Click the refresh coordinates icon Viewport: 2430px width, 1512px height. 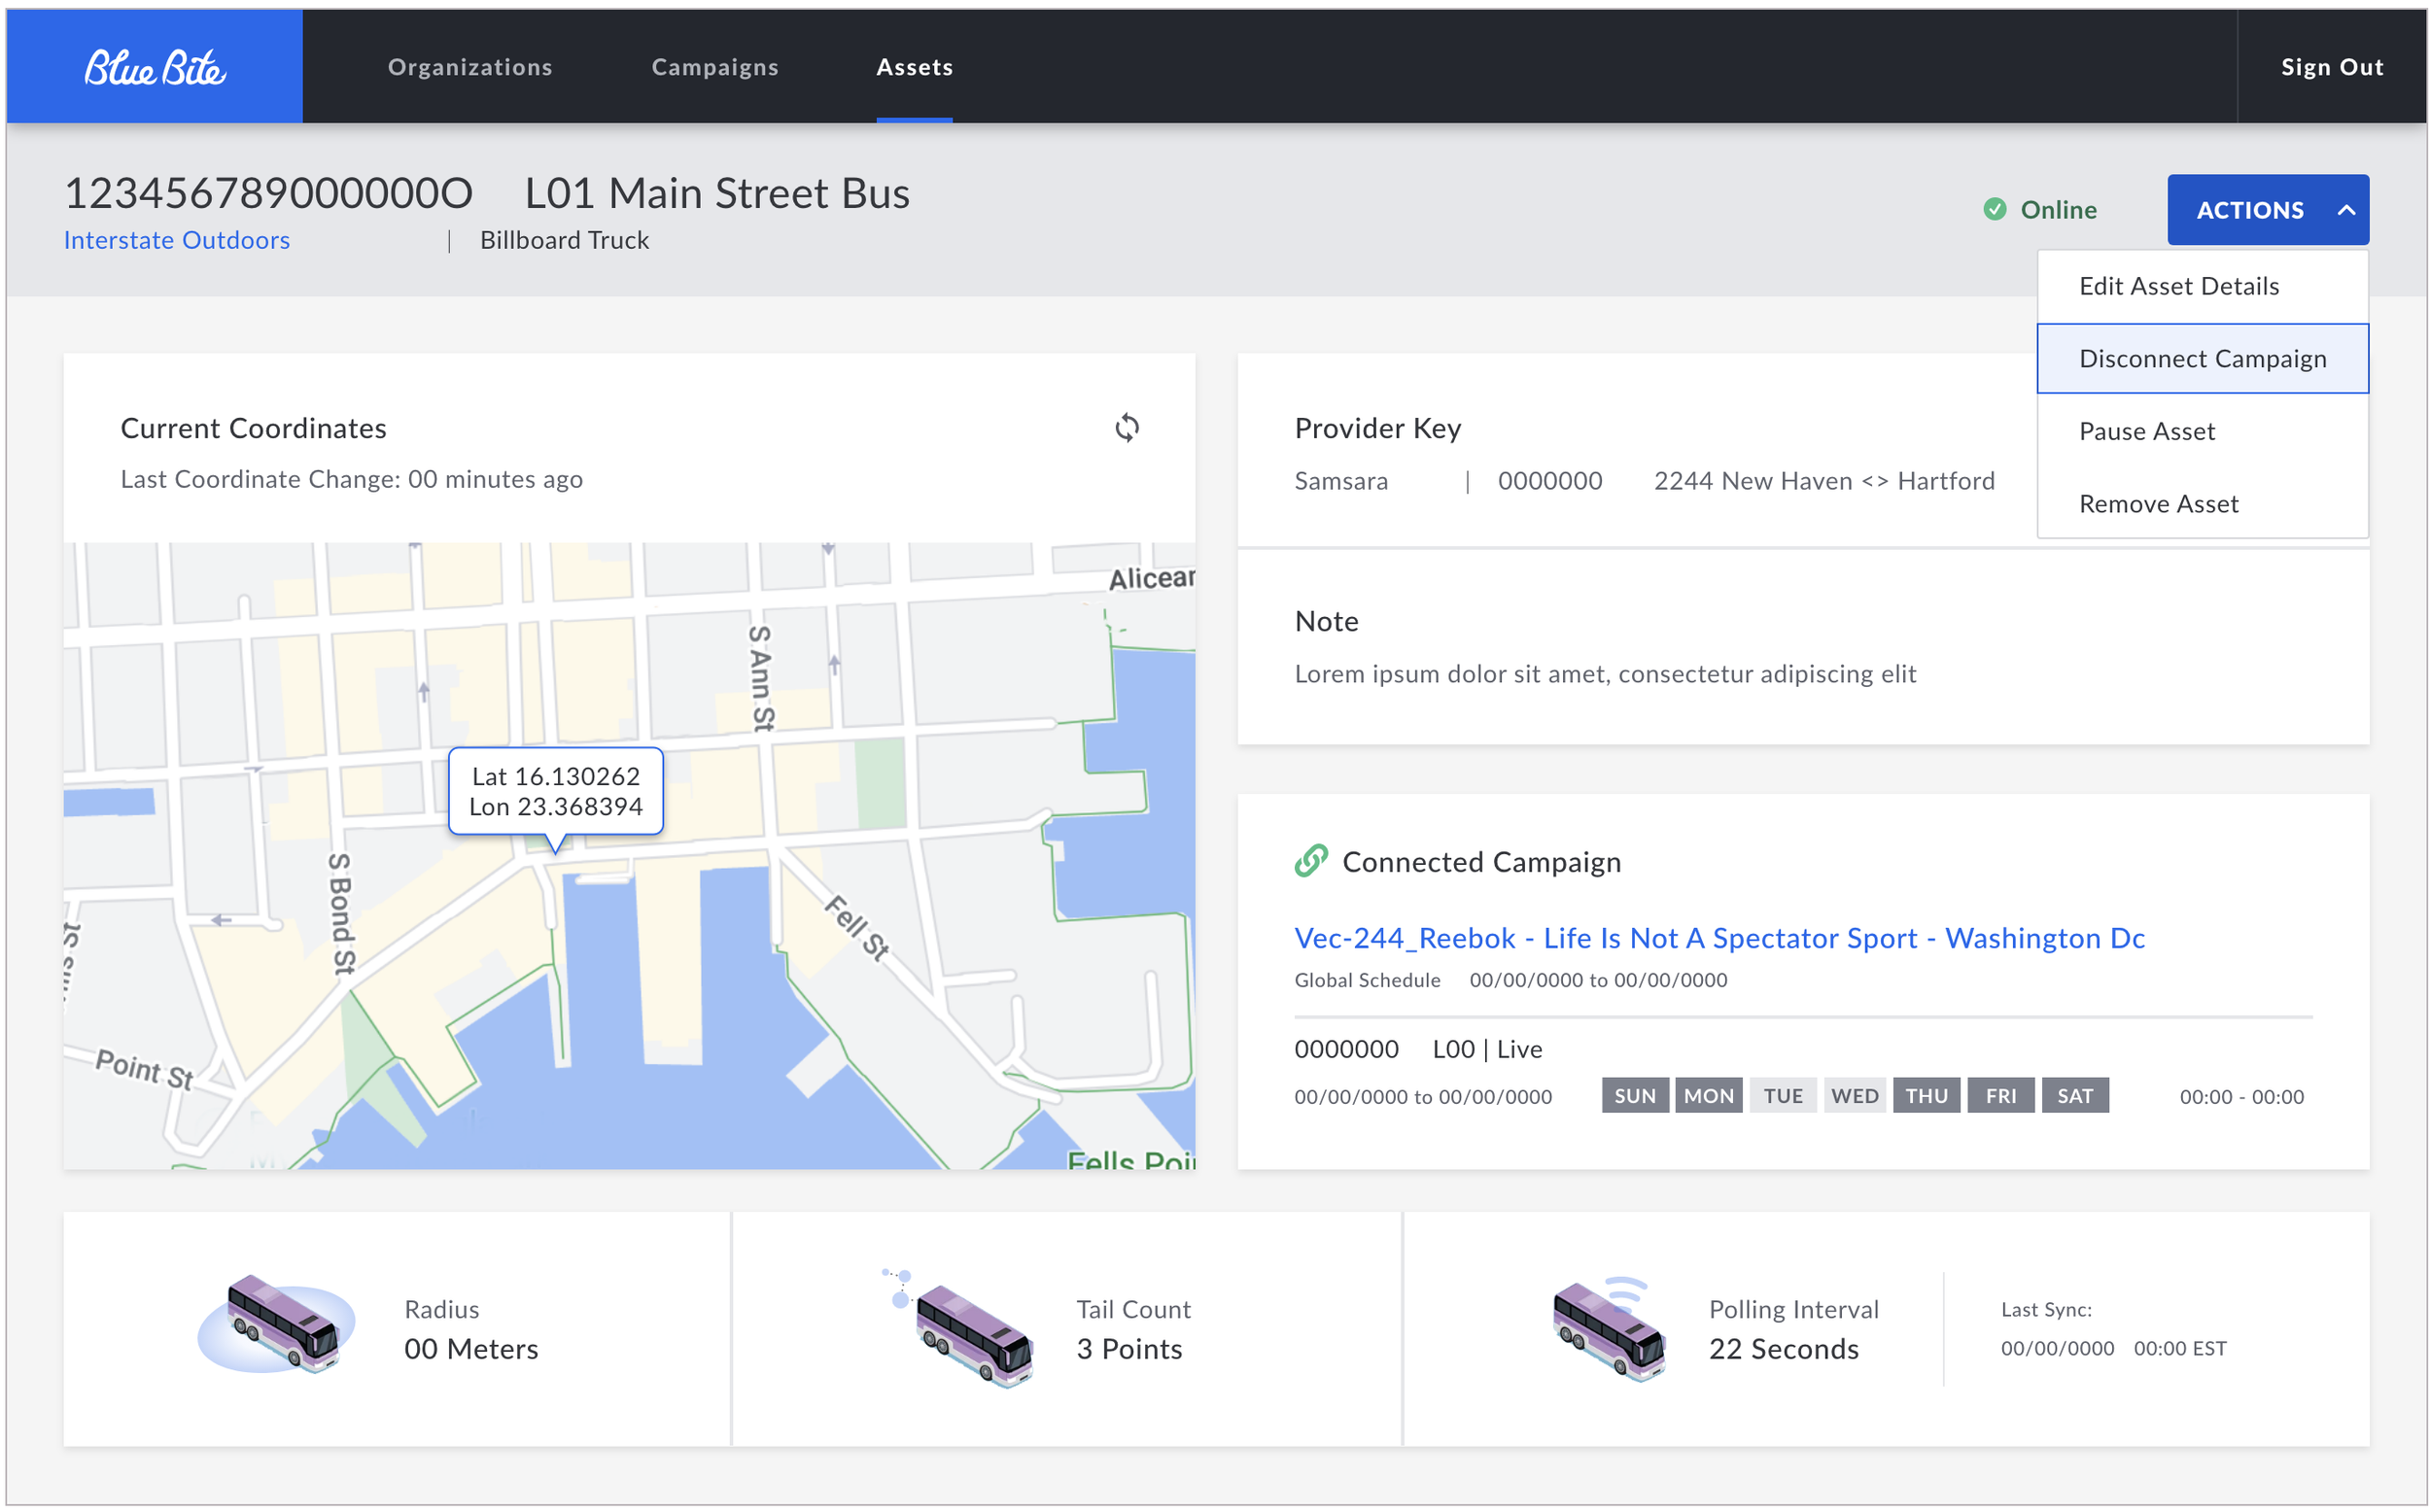pos(1126,428)
